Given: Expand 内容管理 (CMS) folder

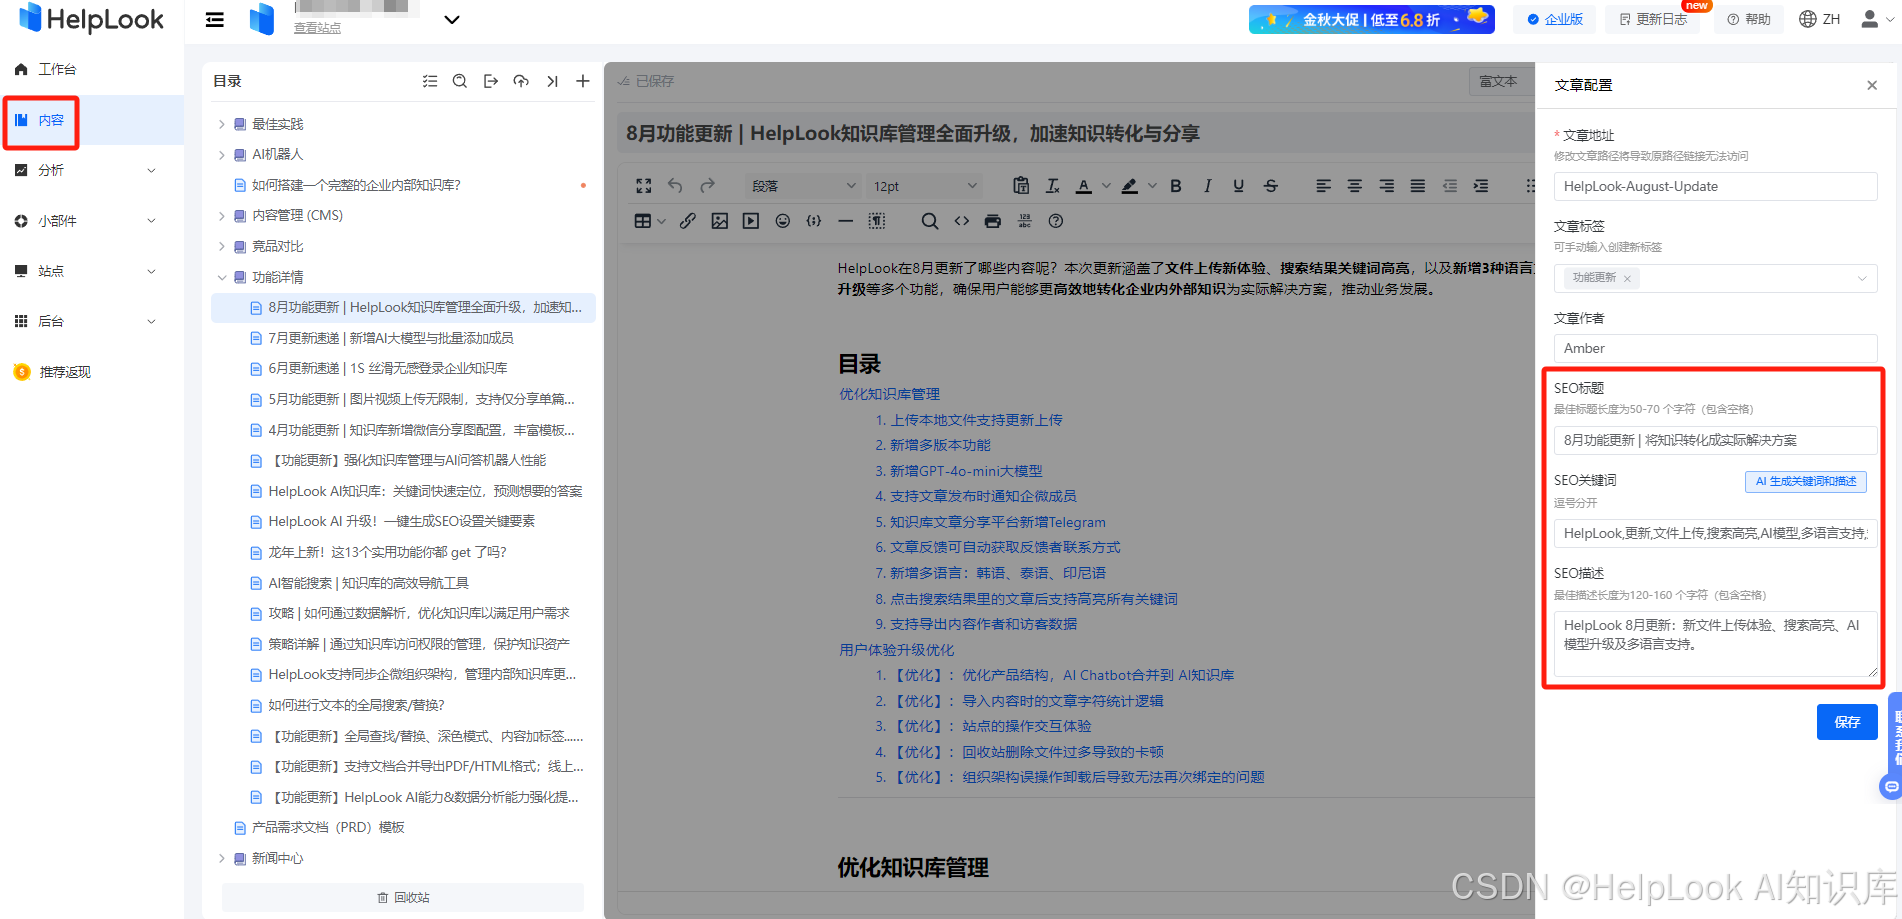Looking at the screenshot, I should click(x=222, y=216).
